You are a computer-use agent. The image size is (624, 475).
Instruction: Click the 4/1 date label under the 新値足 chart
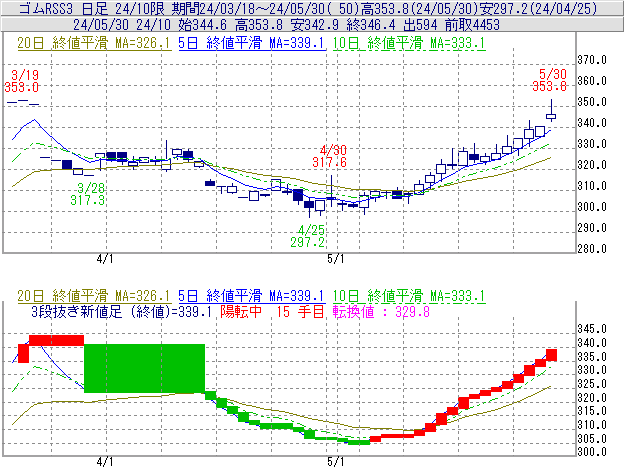105,462
